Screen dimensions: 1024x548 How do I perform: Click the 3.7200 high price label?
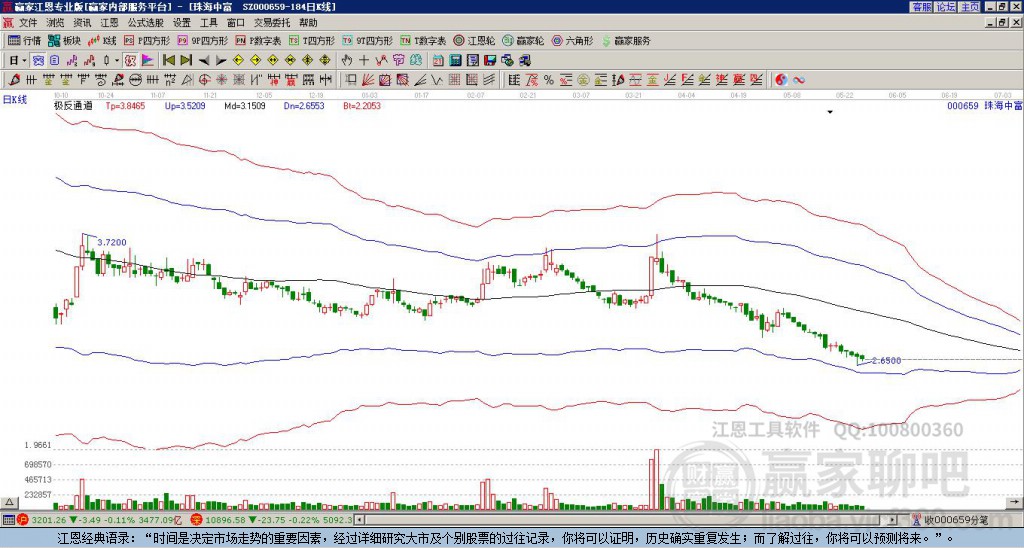tap(112, 242)
